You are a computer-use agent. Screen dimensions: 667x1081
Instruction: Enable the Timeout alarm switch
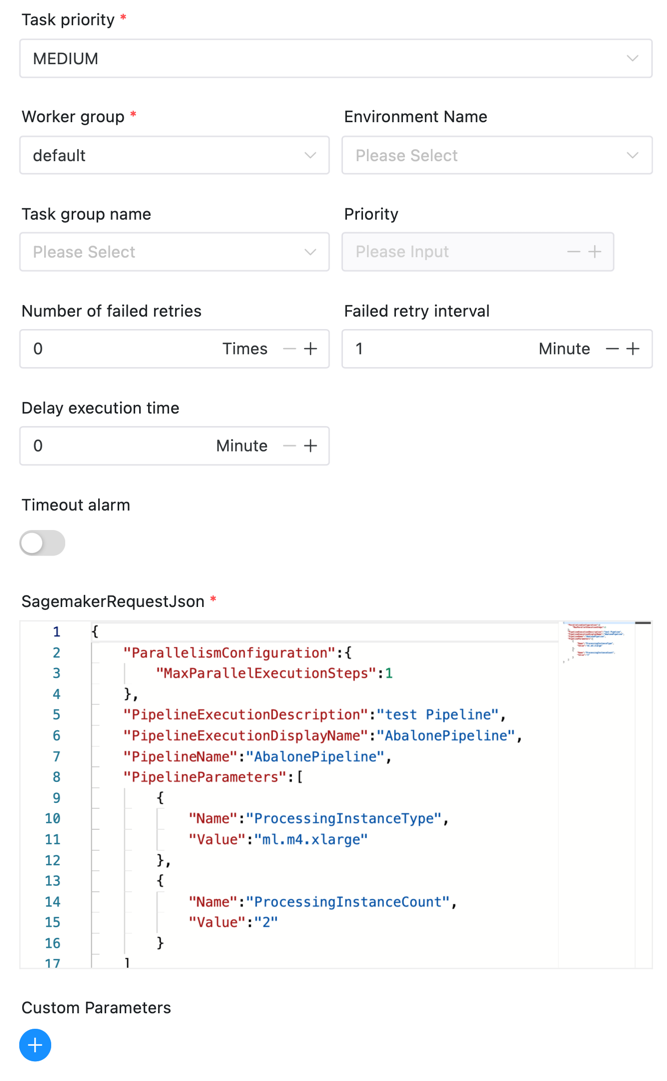tap(42, 543)
